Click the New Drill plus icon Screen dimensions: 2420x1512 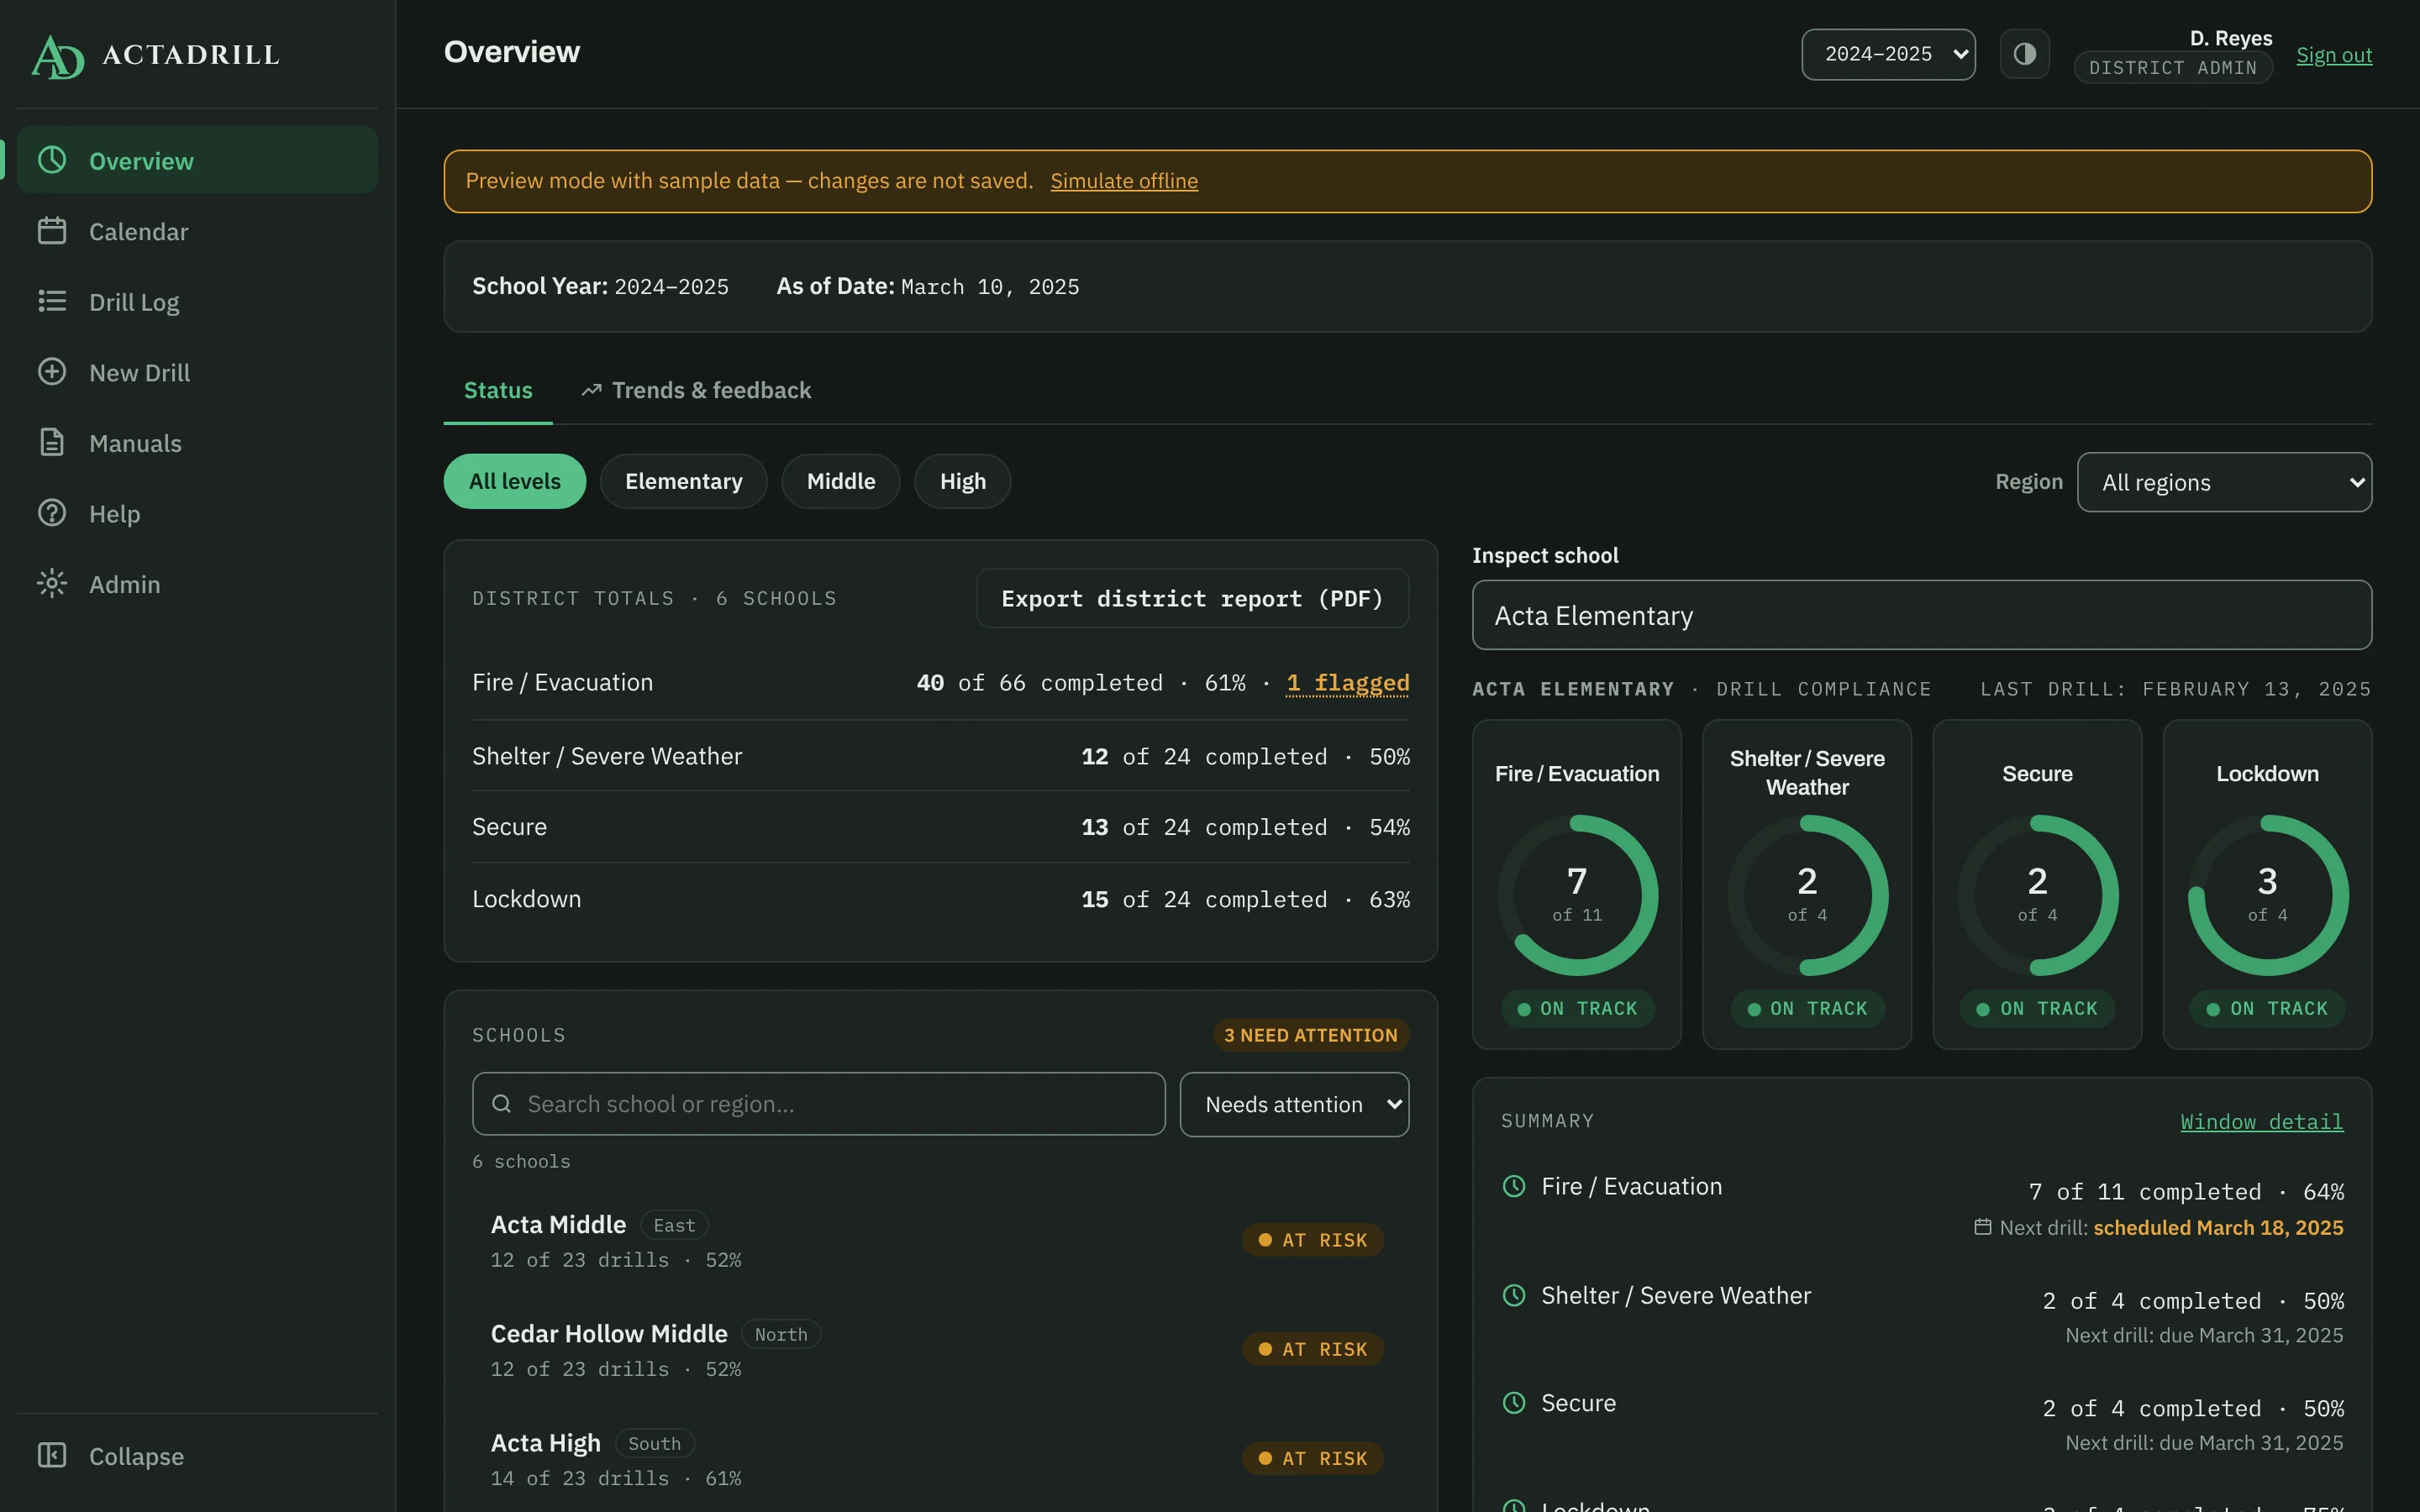point(52,372)
